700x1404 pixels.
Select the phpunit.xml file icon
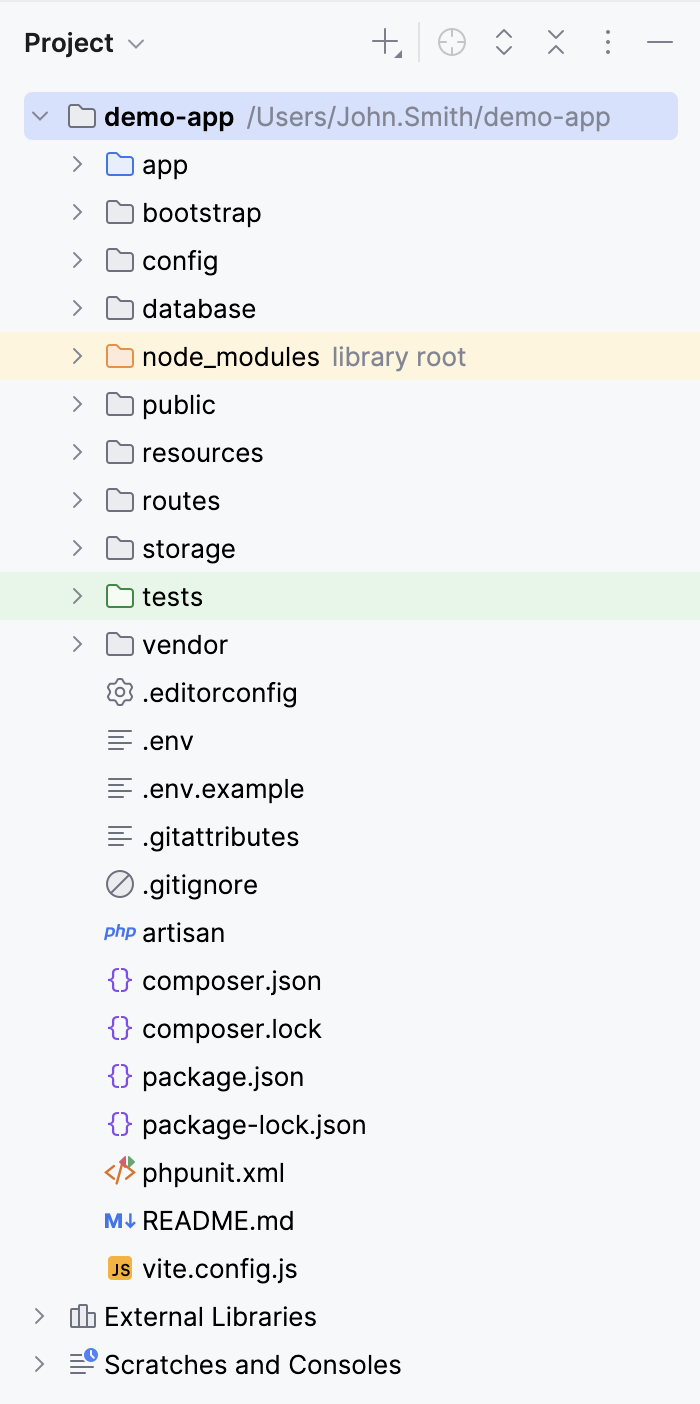point(118,1172)
